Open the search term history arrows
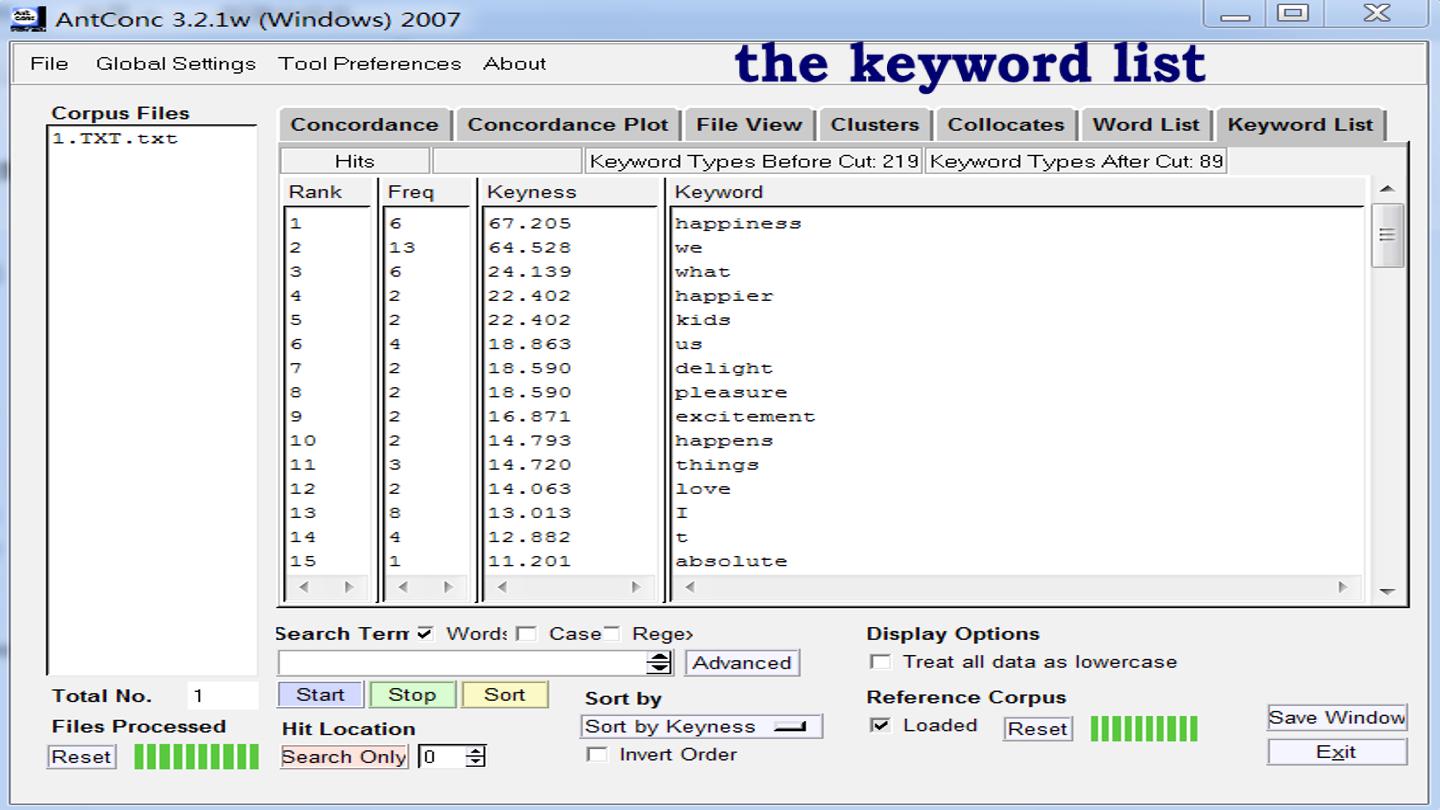 [x=659, y=662]
